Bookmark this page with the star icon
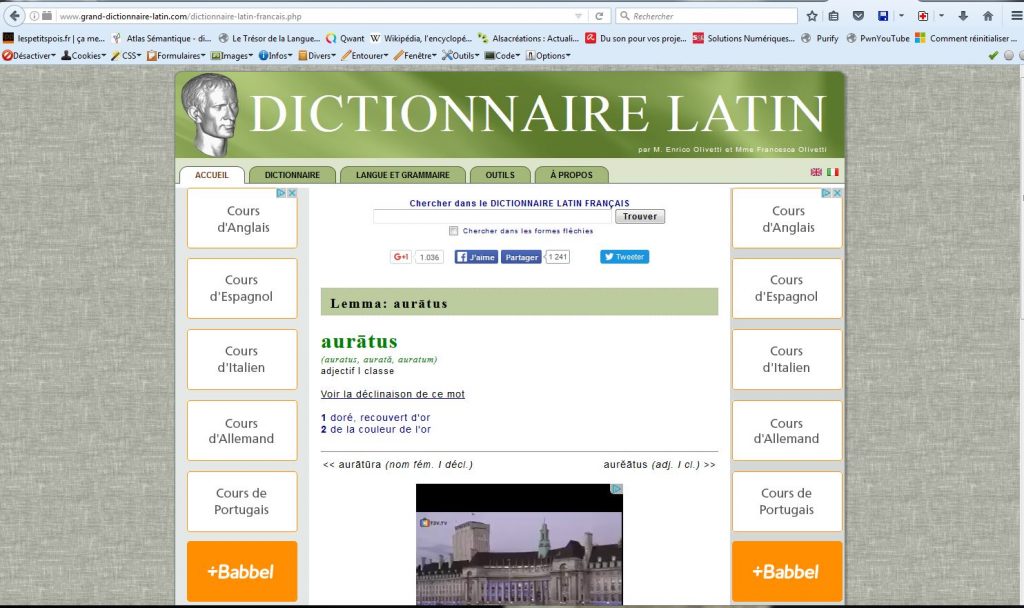Screen dimensions: 1024x608 pos(812,16)
